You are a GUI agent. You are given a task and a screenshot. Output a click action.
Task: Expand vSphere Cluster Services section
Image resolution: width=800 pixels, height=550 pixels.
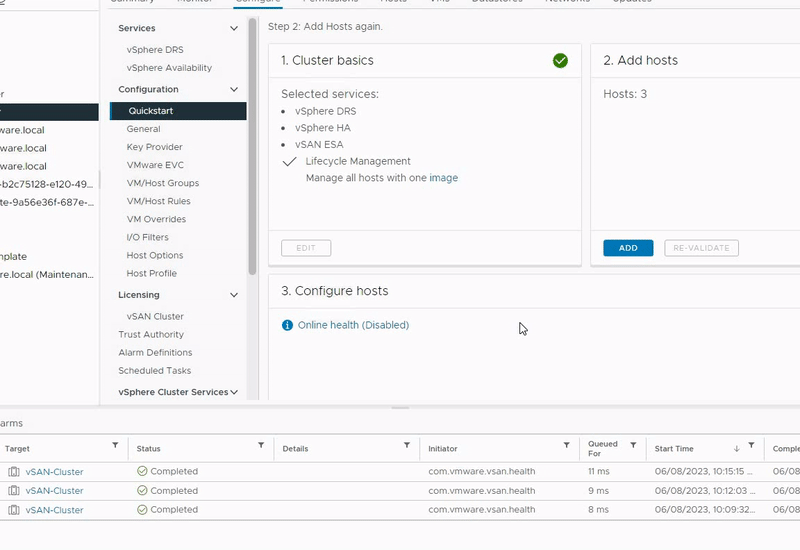tap(234, 392)
